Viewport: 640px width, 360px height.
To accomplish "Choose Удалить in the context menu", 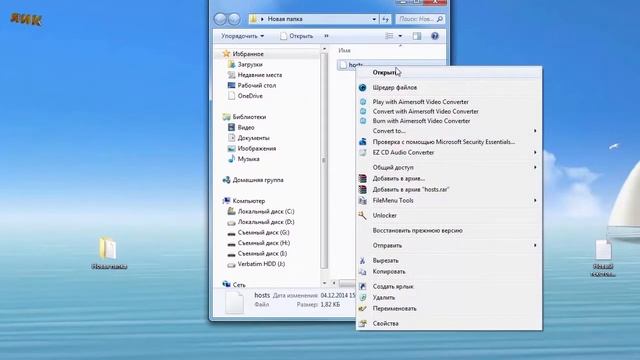I will [449, 298].
